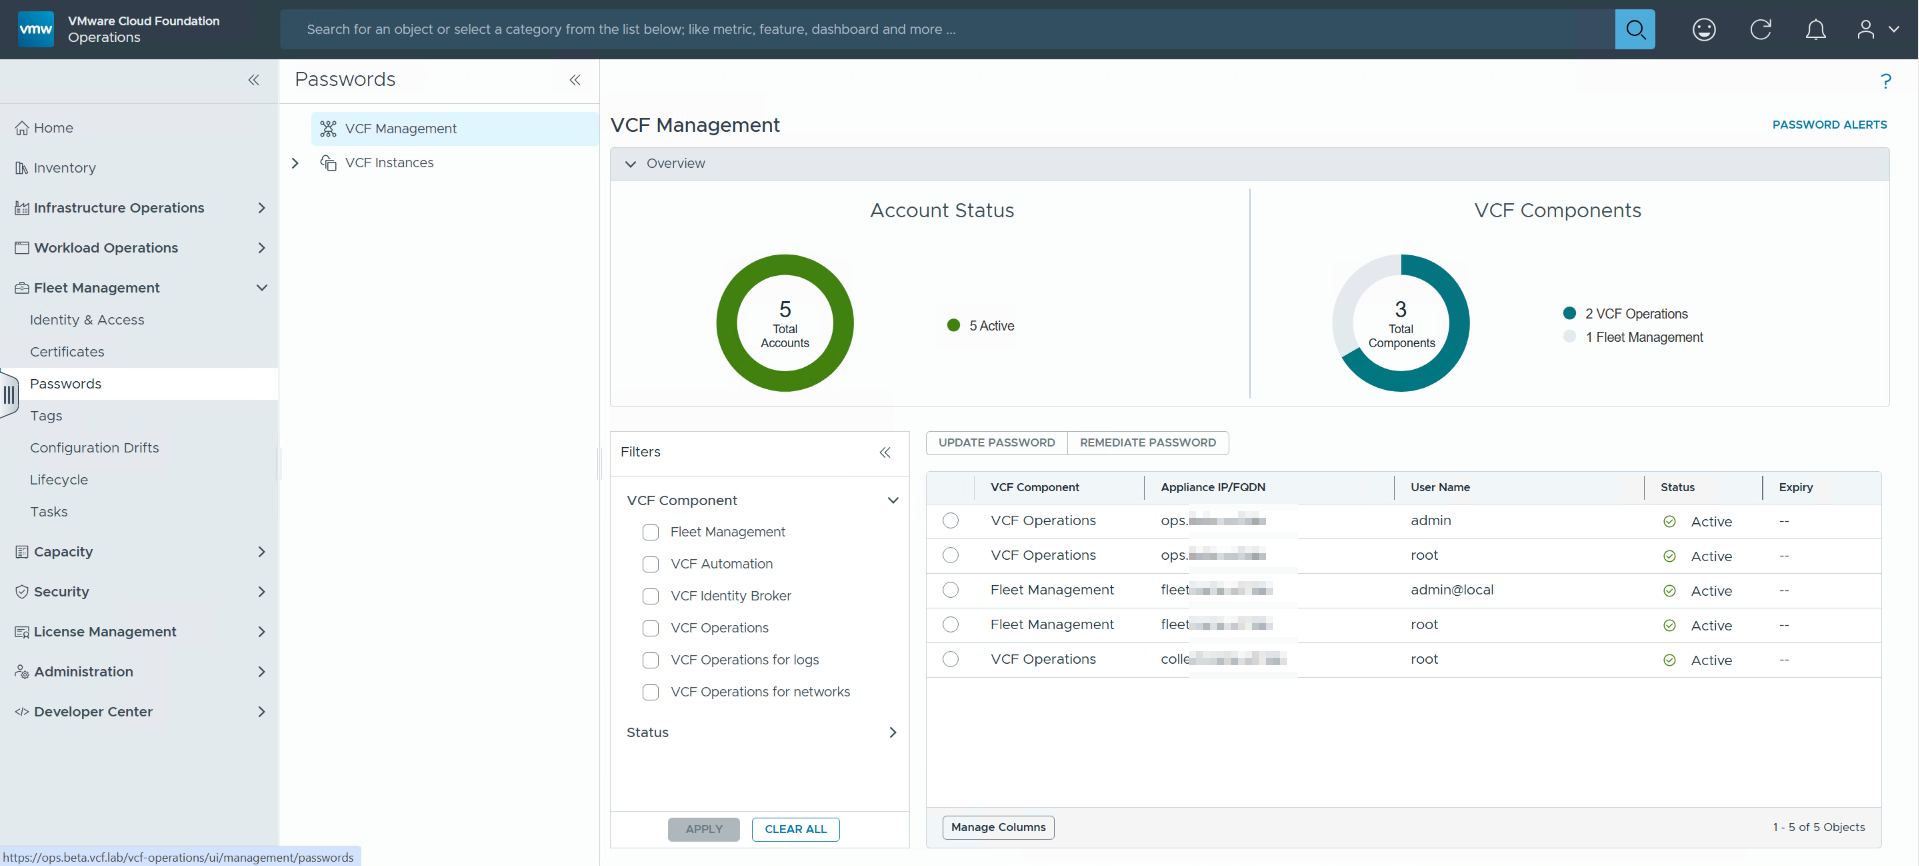Click the APPLY filters button

pos(704,829)
